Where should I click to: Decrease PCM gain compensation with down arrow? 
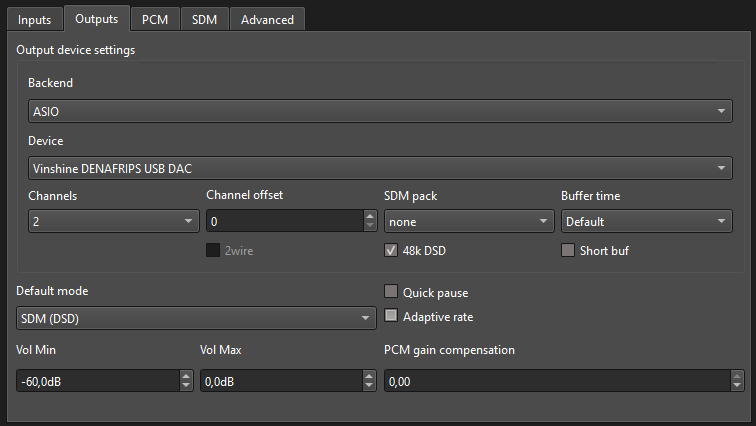pos(737,386)
